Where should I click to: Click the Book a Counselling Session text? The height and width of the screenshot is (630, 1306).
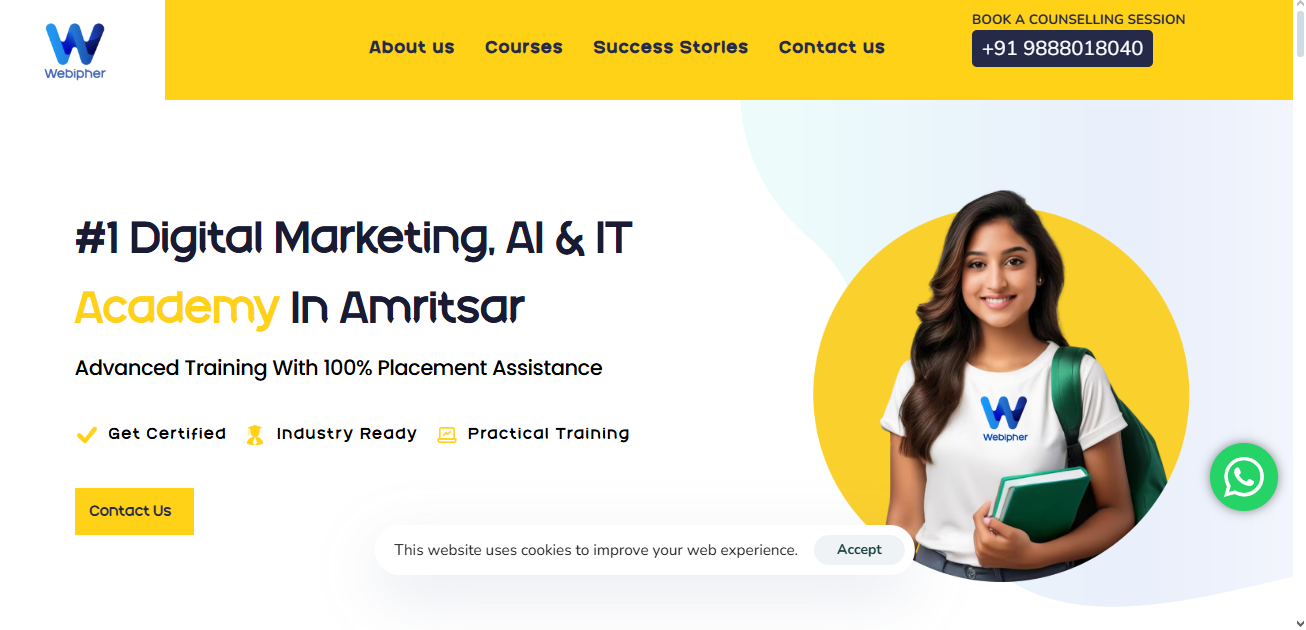(x=1078, y=19)
